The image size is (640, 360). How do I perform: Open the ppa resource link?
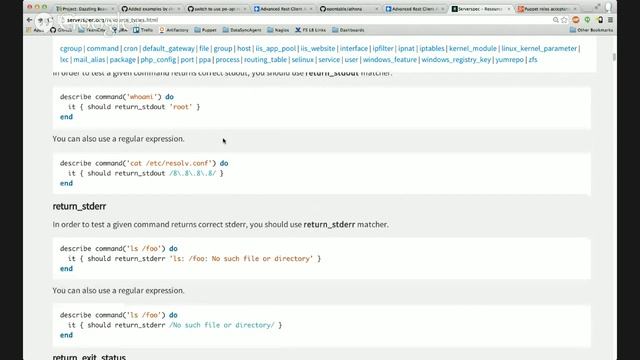click(205, 59)
